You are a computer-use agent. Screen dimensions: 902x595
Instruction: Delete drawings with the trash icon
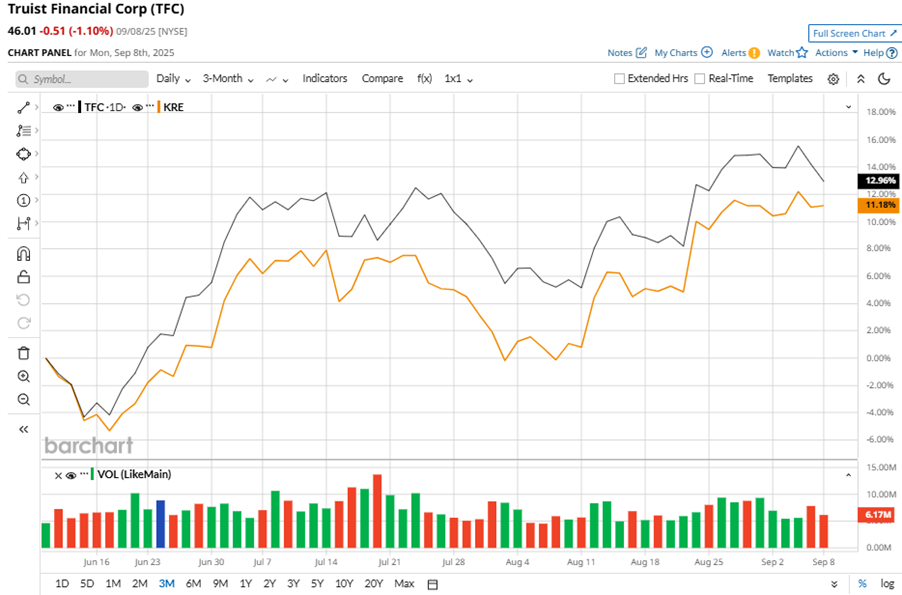click(23, 353)
